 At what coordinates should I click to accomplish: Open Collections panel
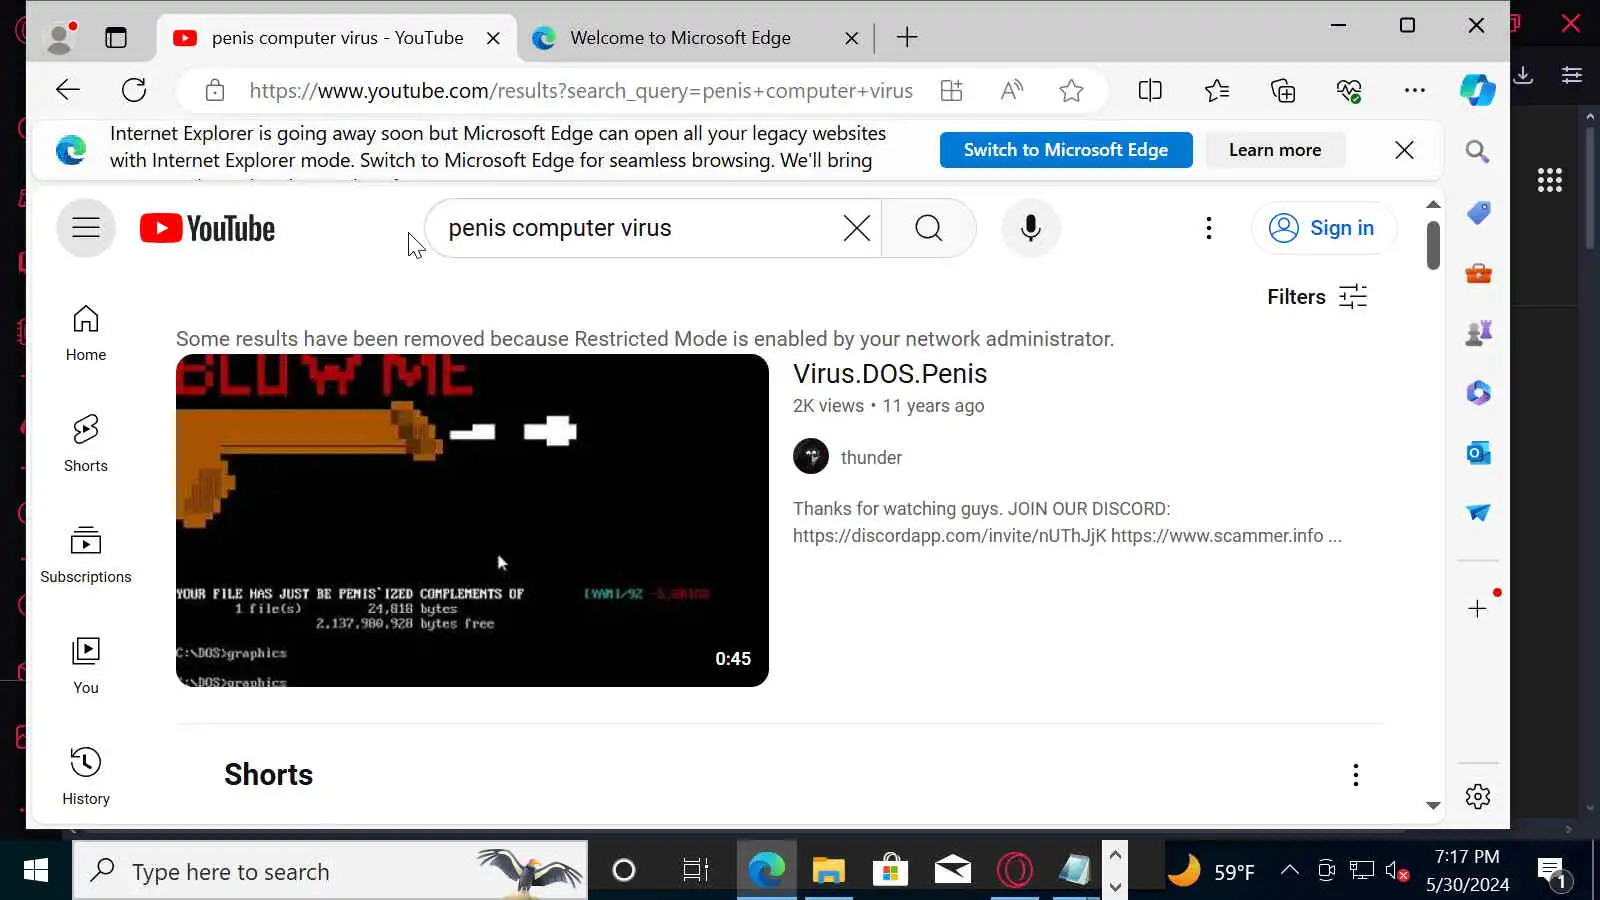(1283, 91)
